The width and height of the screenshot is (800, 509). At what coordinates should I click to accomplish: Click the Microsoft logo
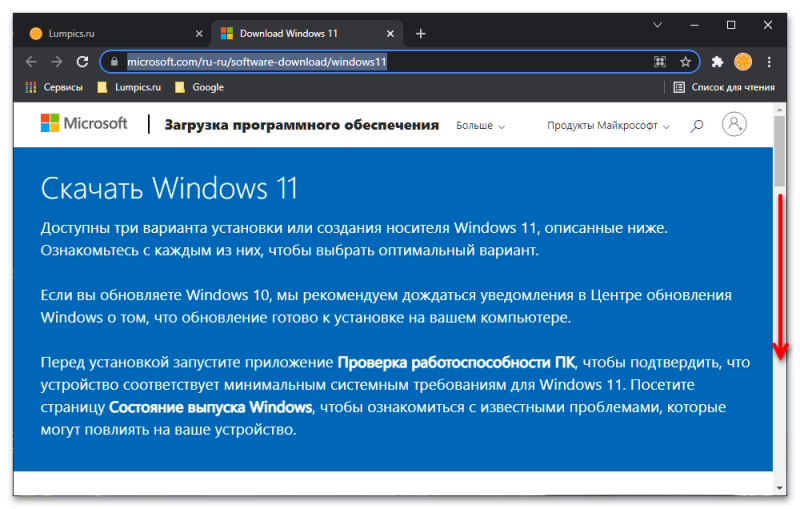(x=84, y=124)
